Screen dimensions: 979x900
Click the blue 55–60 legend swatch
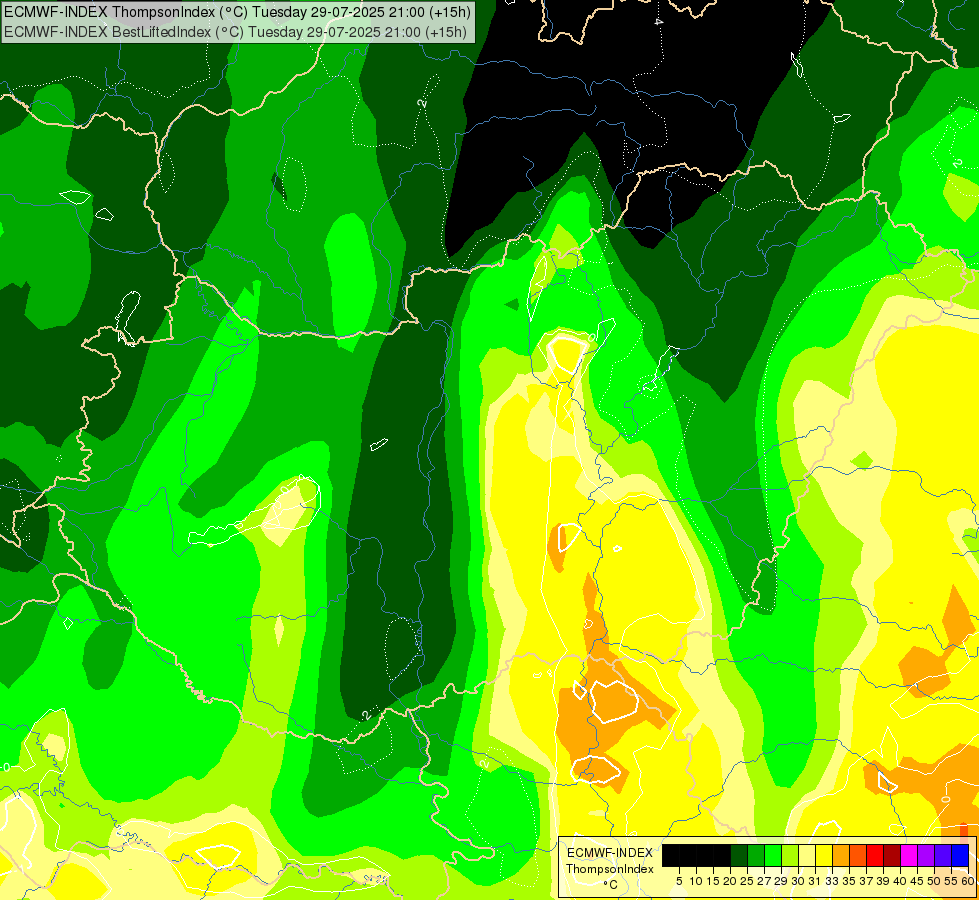click(960, 855)
